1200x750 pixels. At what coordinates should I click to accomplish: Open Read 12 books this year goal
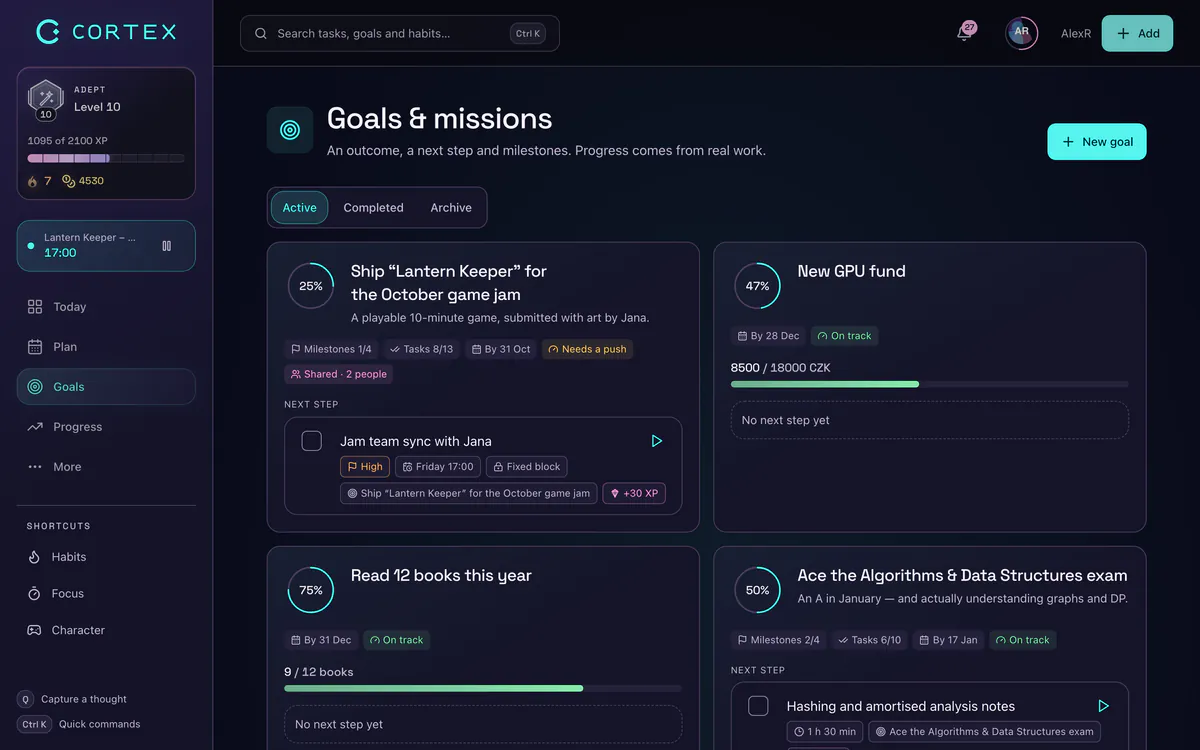pyautogui.click(x=441, y=576)
